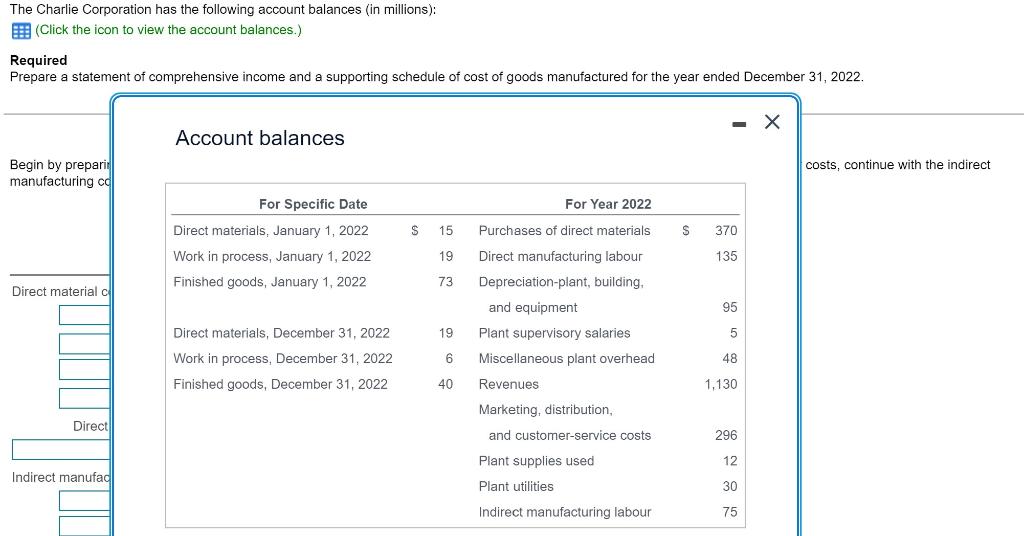Image resolution: width=1024 pixels, height=536 pixels.
Task: Select 'Direct materials, December 31, 2022' label
Action: pyautogui.click(x=281, y=333)
